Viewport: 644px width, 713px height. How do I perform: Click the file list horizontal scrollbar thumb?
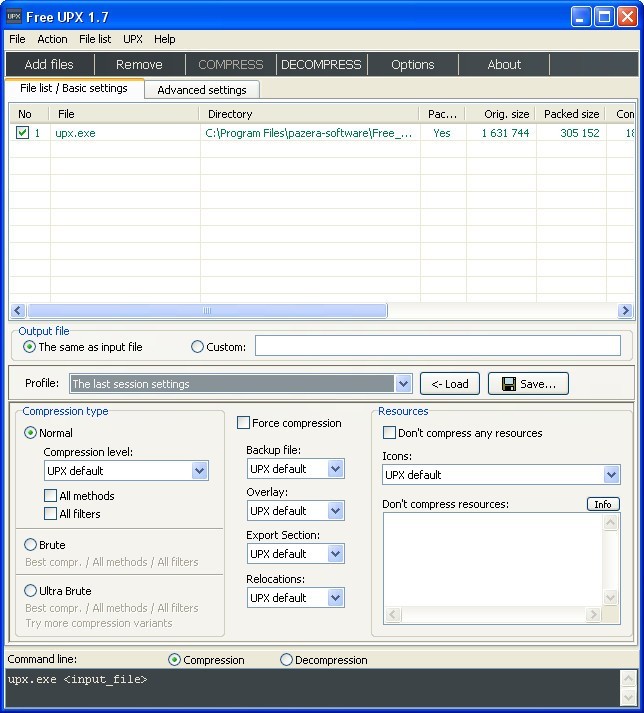[x=207, y=311]
